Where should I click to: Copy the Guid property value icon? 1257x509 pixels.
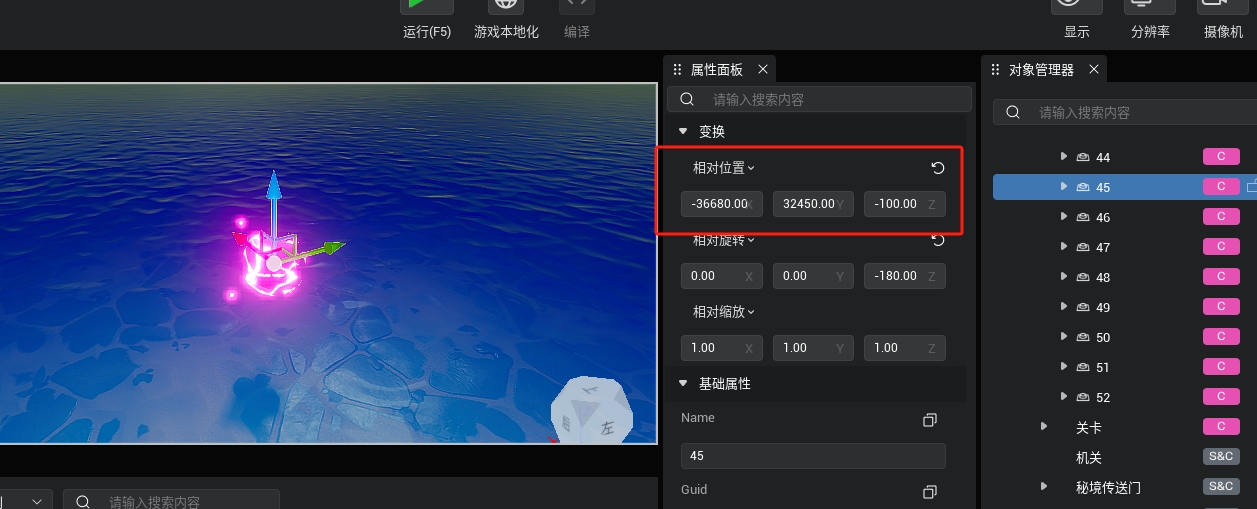(930, 492)
